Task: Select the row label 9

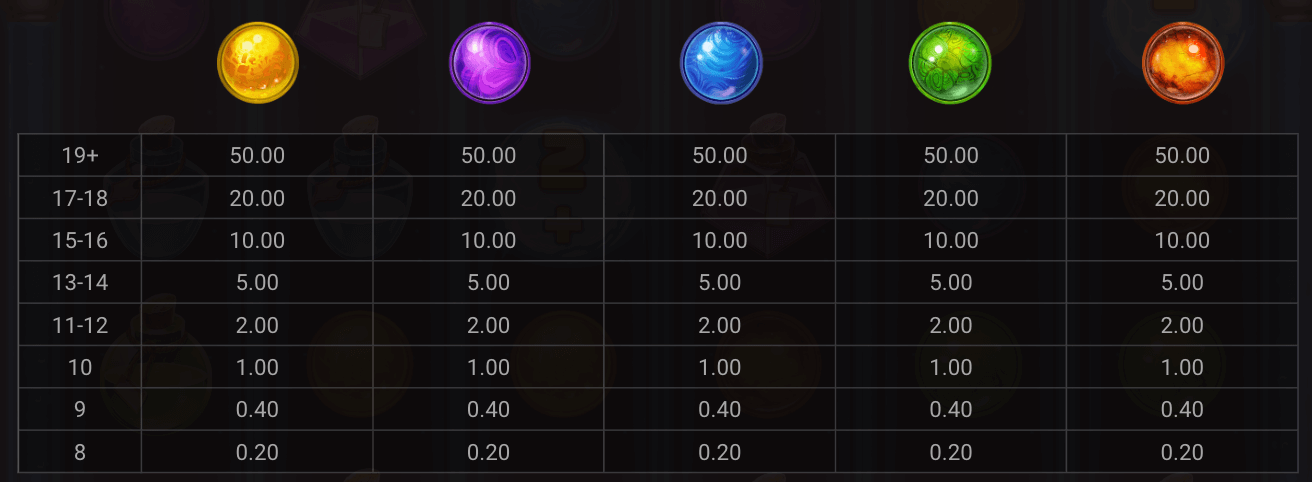Action: pyautogui.click(x=80, y=410)
